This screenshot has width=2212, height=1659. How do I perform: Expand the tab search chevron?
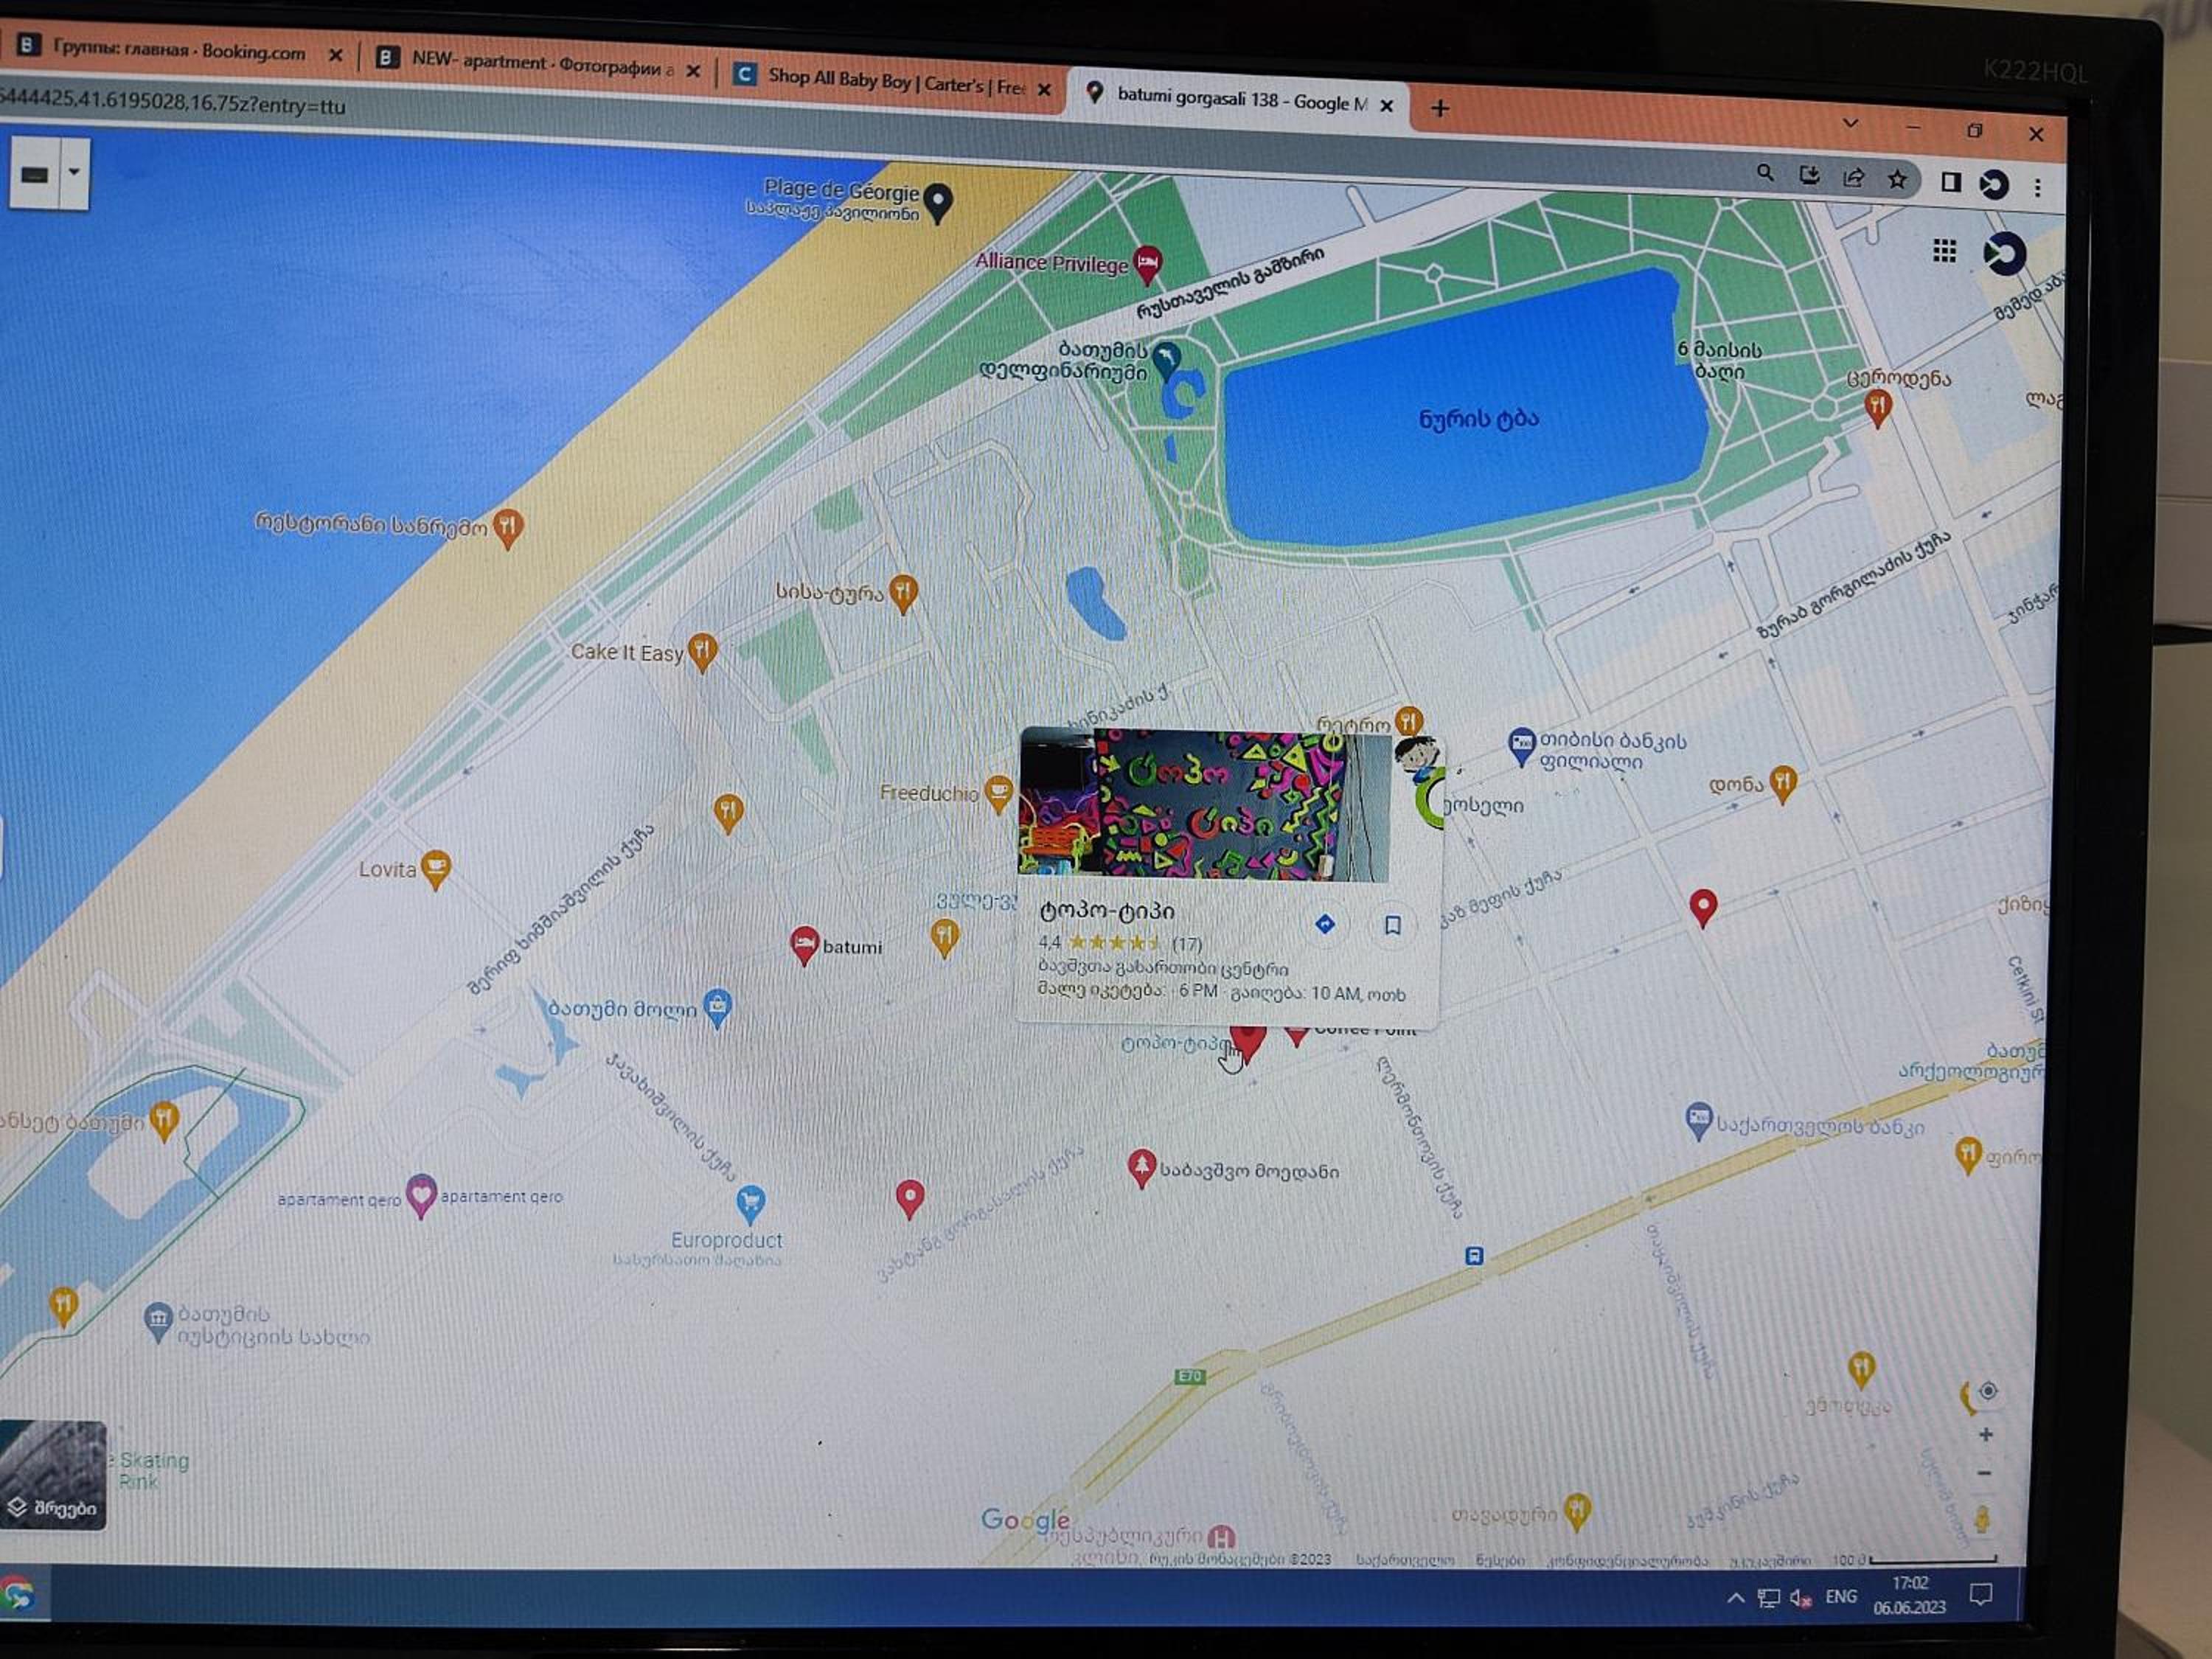tap(1850, 123)
